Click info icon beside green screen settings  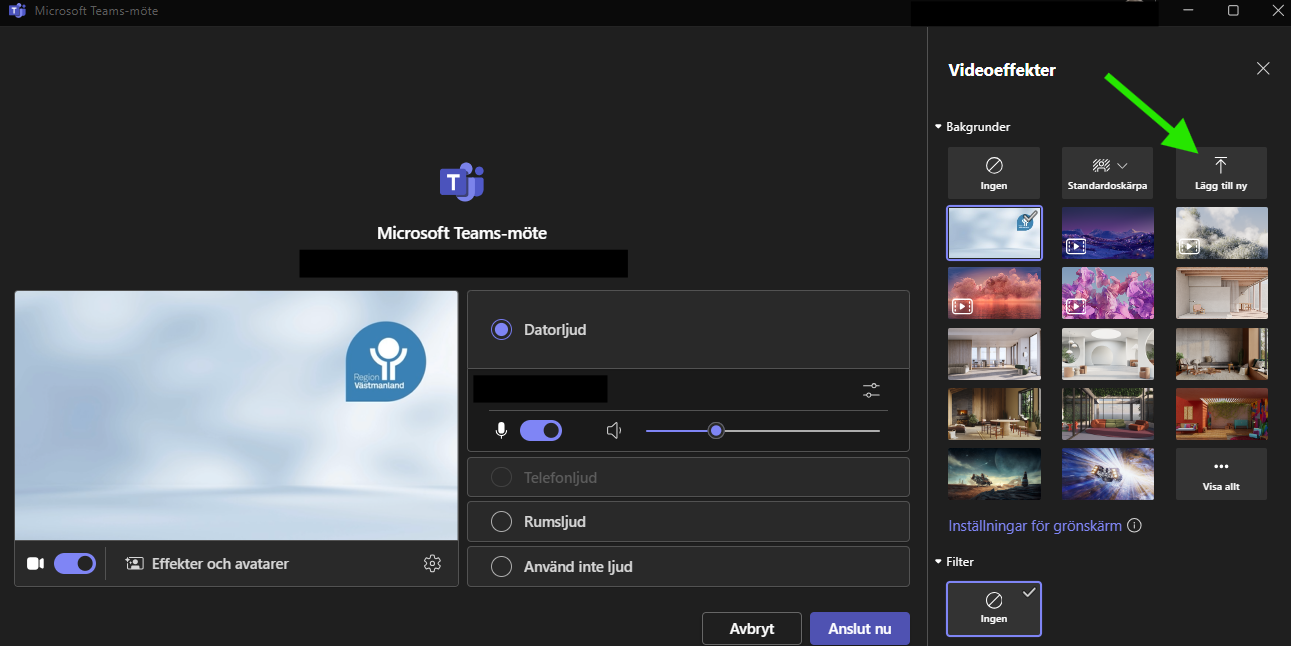click(x=1134, y=526)
